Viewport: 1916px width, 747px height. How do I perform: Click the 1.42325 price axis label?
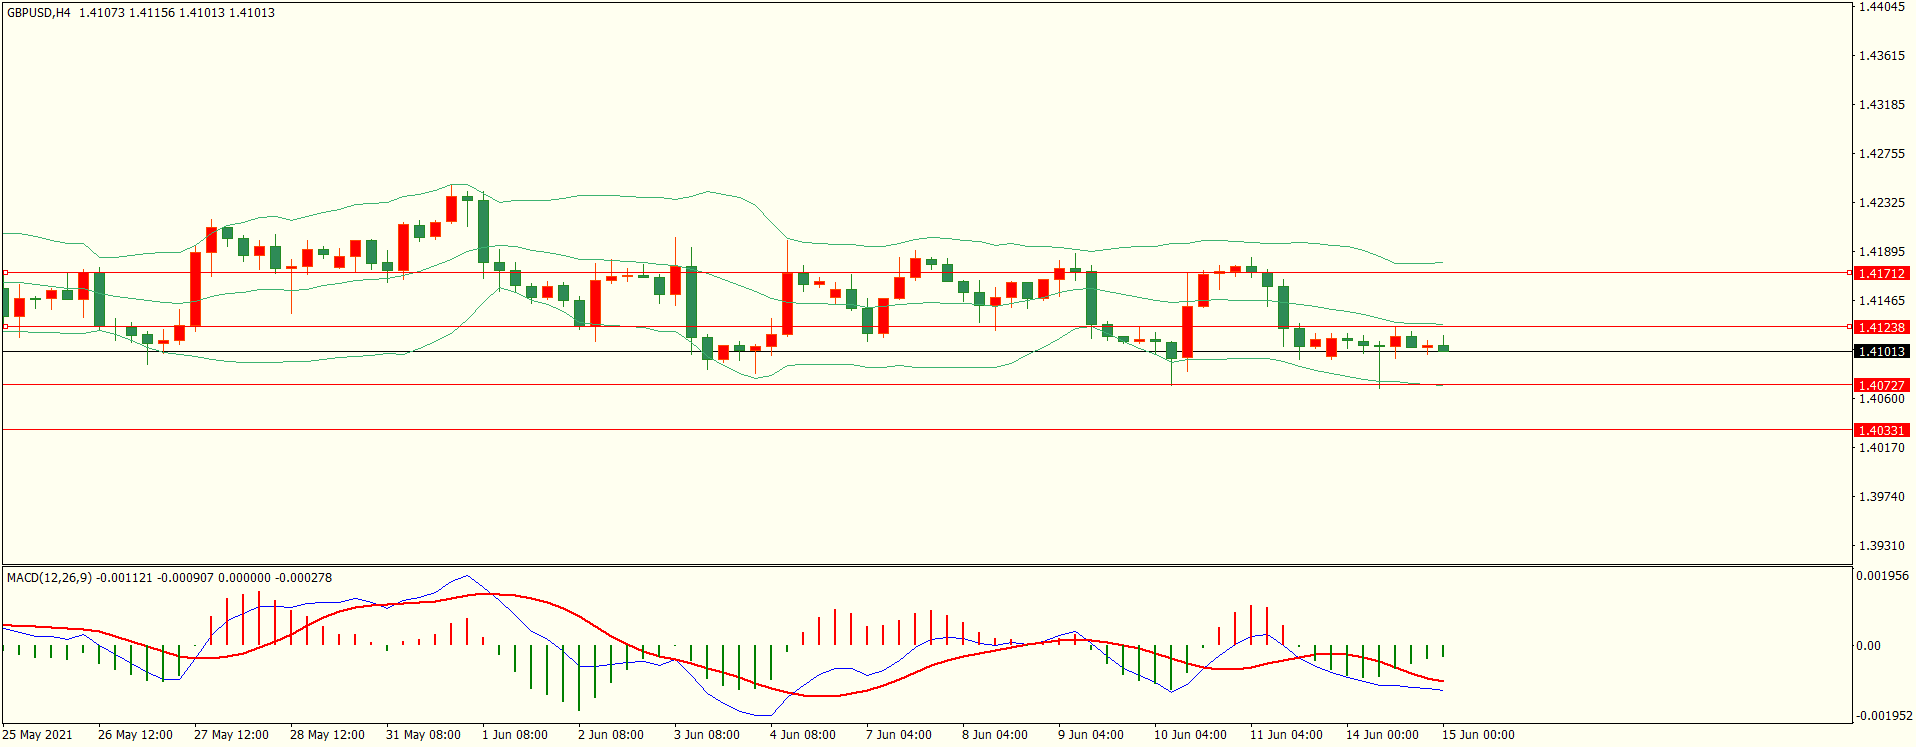(x=1881, y=203)
